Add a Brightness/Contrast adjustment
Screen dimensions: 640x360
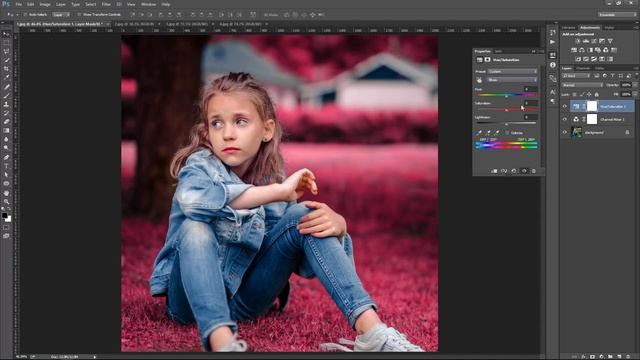(x=578, y=41)
